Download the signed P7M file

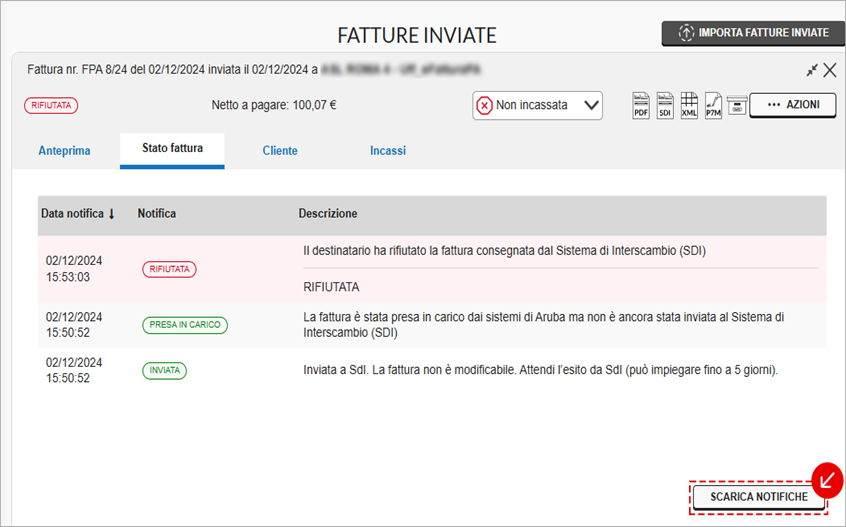pyautogui.click(x=713, y=105)
